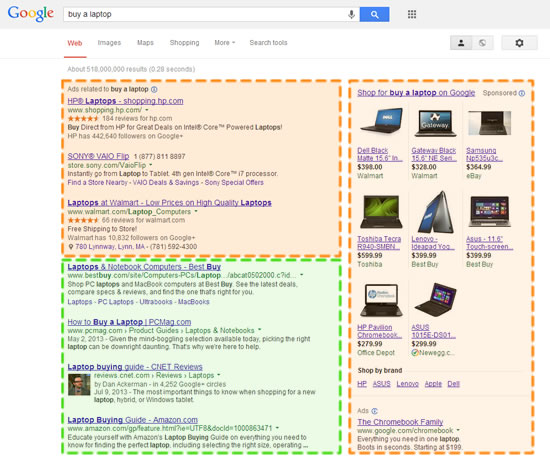Viewport: 550px width, 457px height.
Task: Click Sony Special Offers sitelink
Action: tap(234, 183)
